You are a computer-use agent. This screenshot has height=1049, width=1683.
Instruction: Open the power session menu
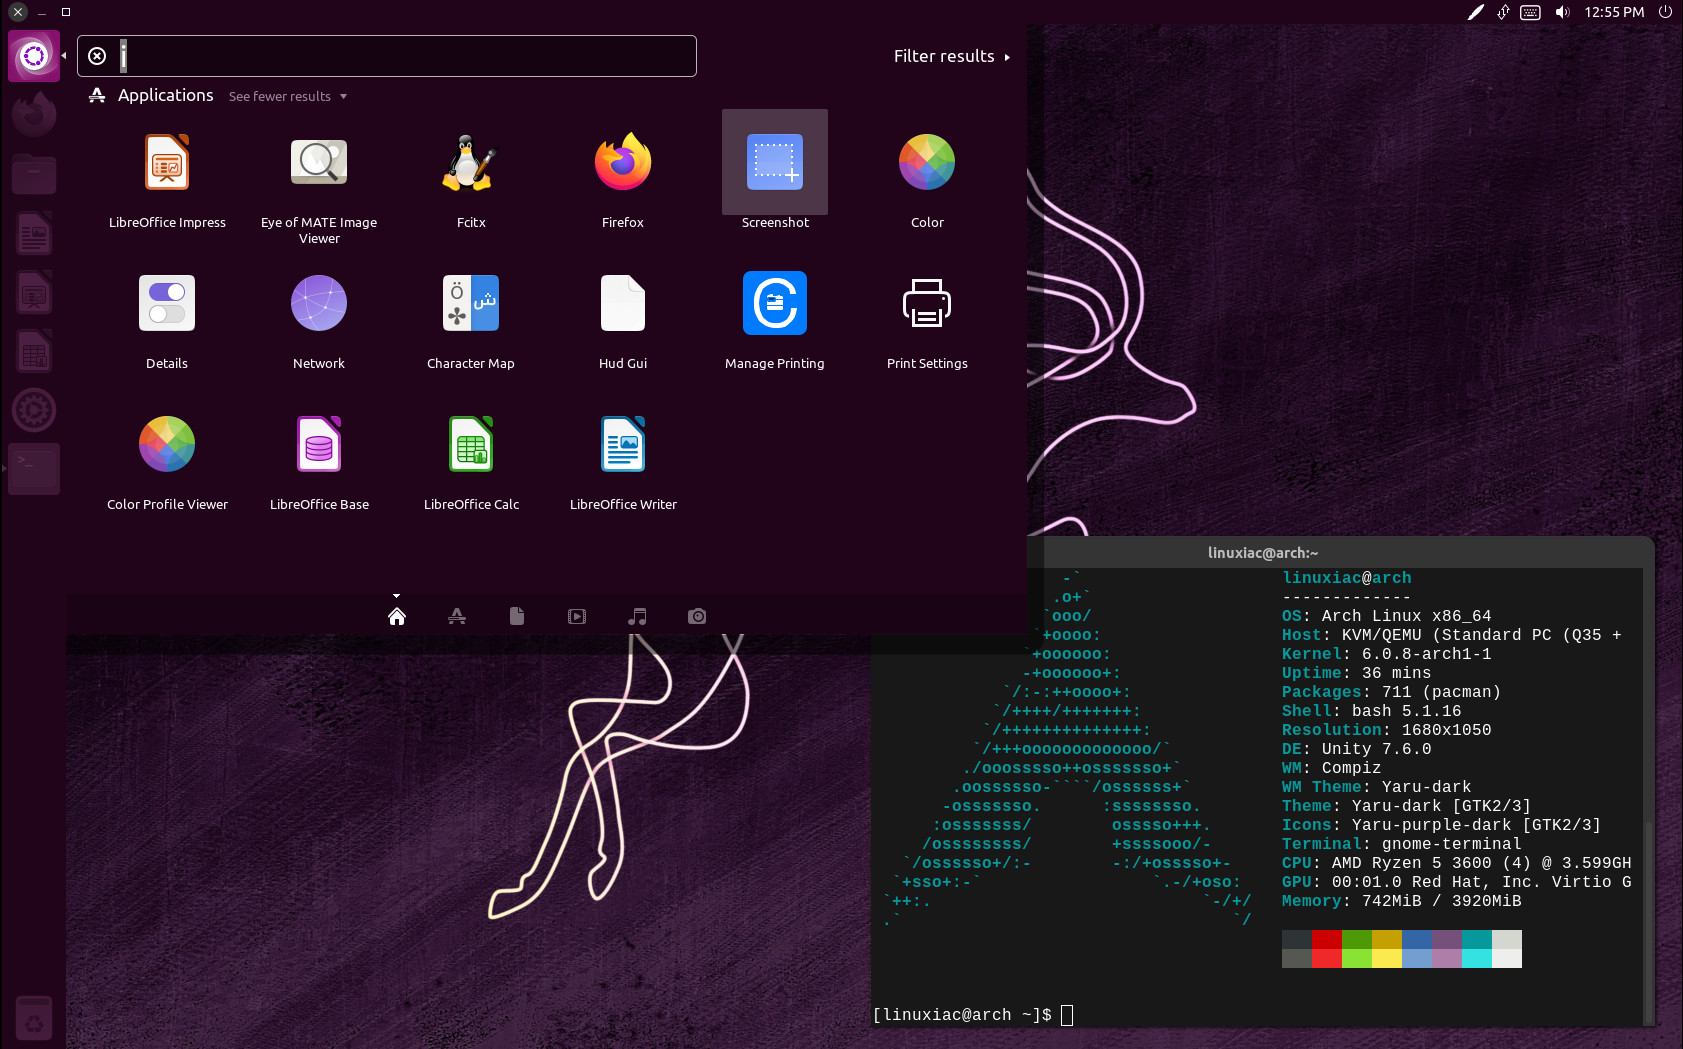pyautogui.click(x=1665, y=12)
